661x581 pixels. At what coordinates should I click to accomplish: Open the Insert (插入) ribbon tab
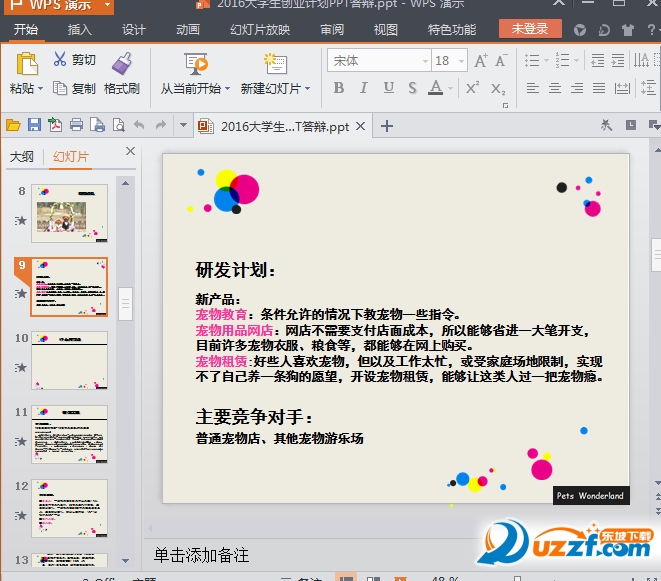coord(79,30)
